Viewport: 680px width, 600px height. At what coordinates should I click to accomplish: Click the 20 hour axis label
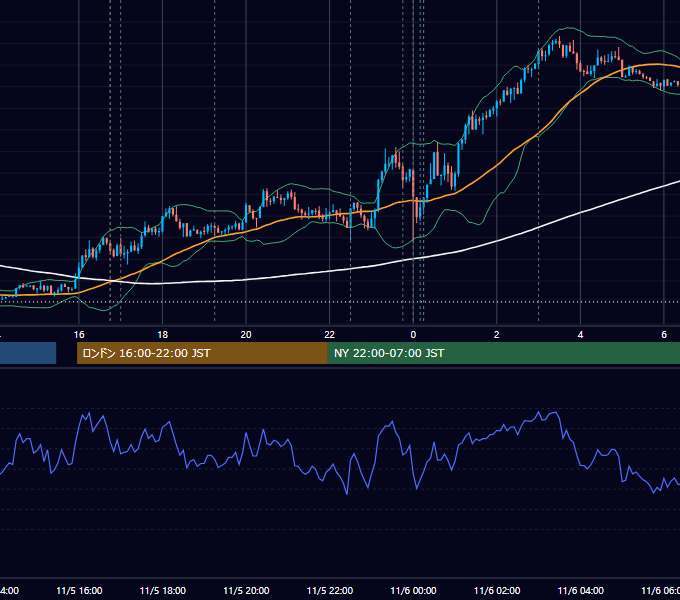coord(246,335)
